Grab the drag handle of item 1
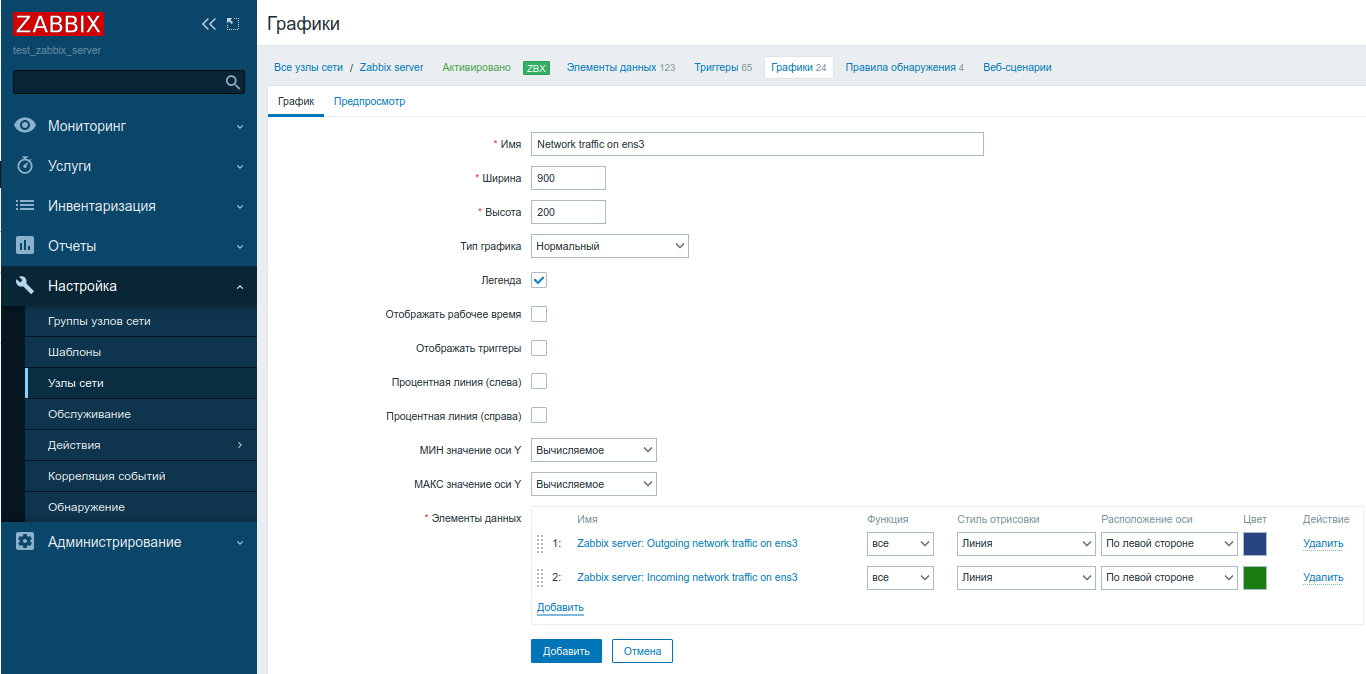 (541, 544)
